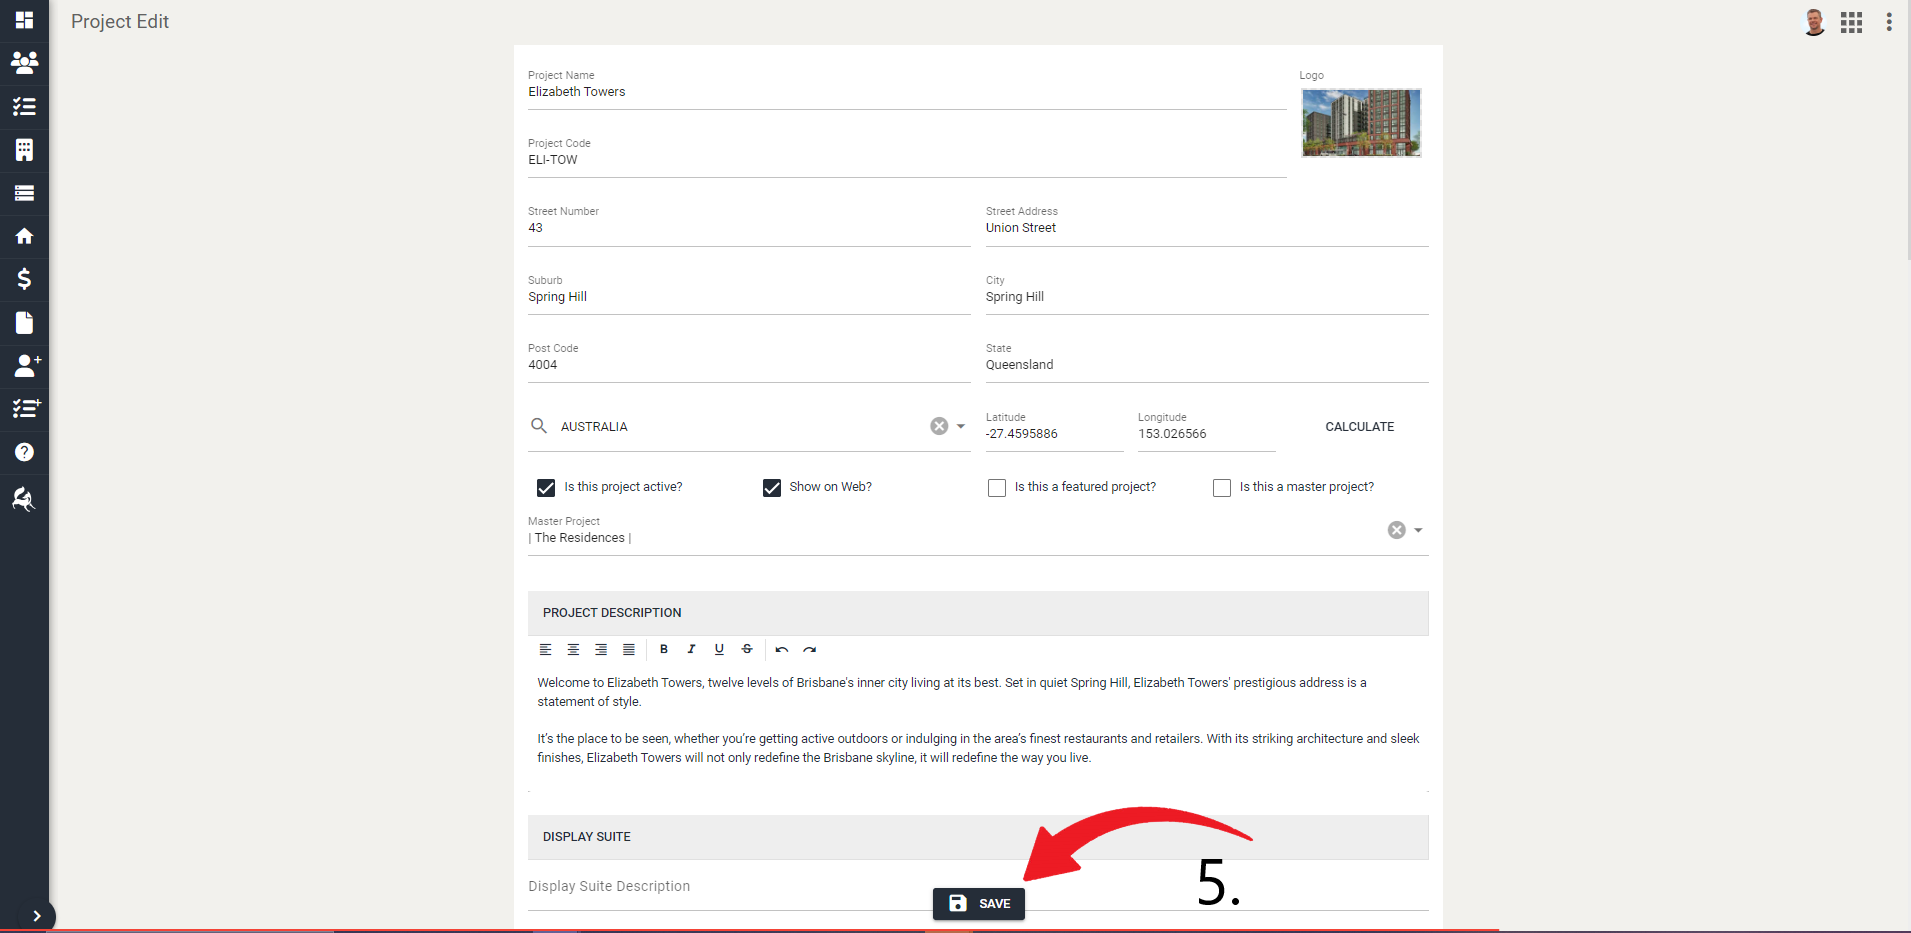Expand the collapsed sidebar with the chevron
Image resolution: width=1911 pixels, height=933 pixels.
point(38,915)
